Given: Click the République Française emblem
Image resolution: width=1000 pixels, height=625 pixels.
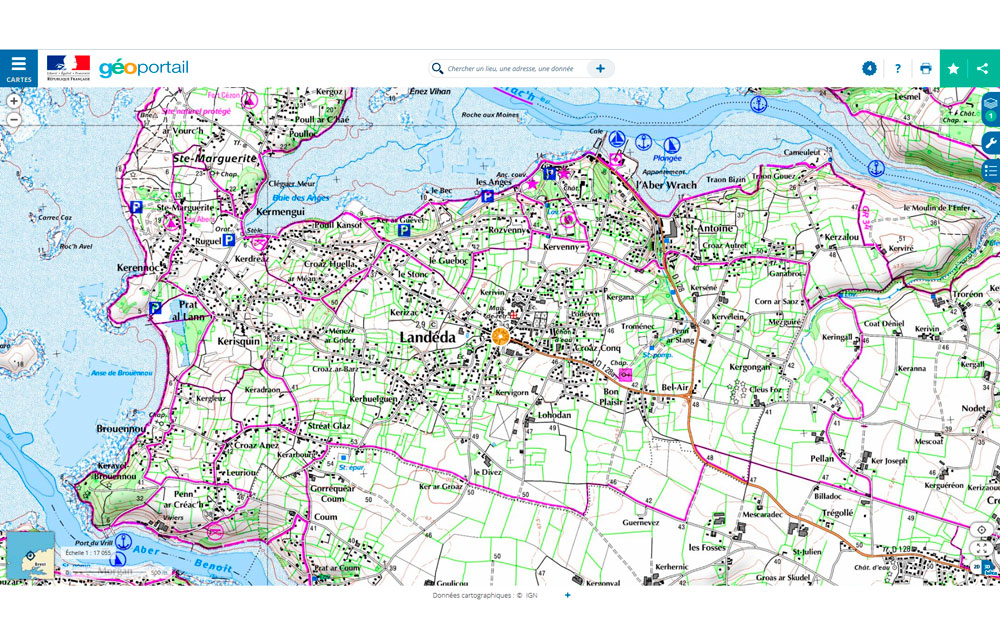Looking at the screenshot, I should click(x=68, y=68).
